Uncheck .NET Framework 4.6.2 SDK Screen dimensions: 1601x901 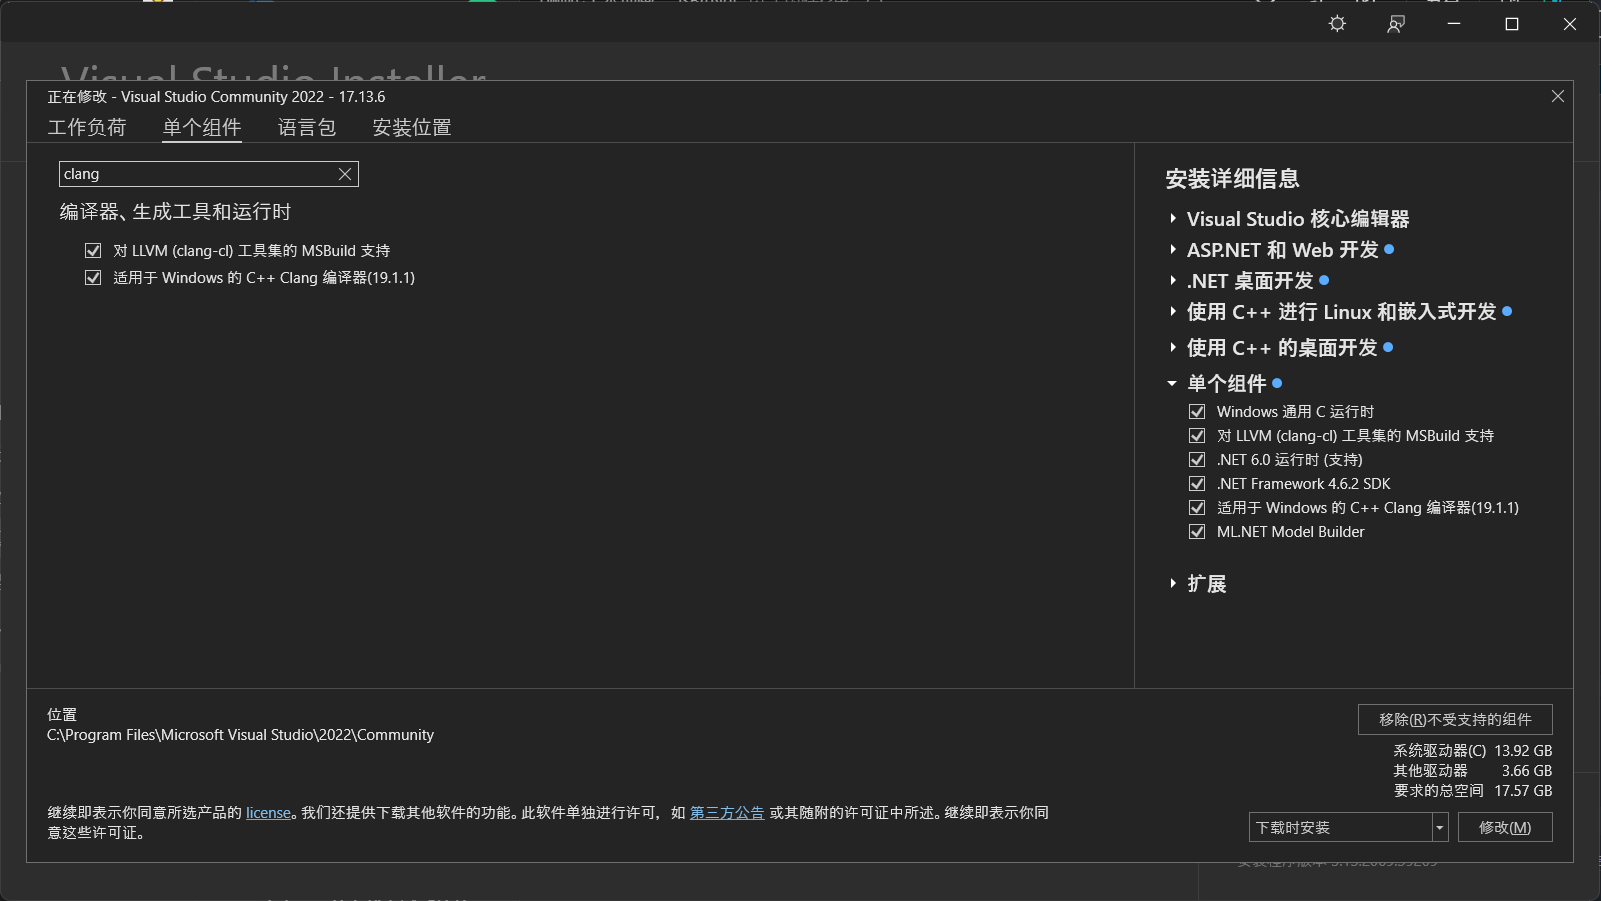1197,484
